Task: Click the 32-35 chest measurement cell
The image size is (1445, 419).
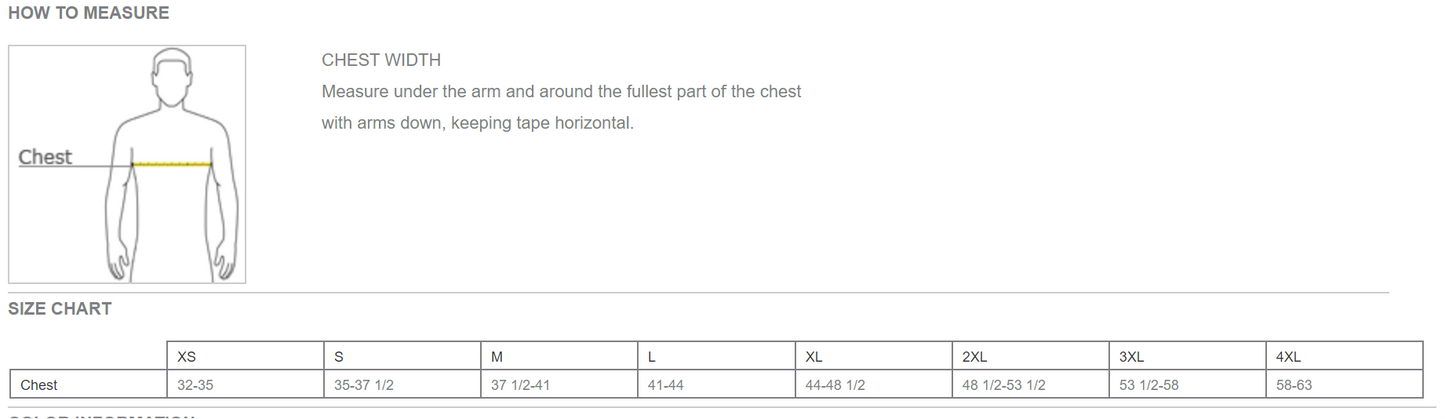Action: [195, 385]
